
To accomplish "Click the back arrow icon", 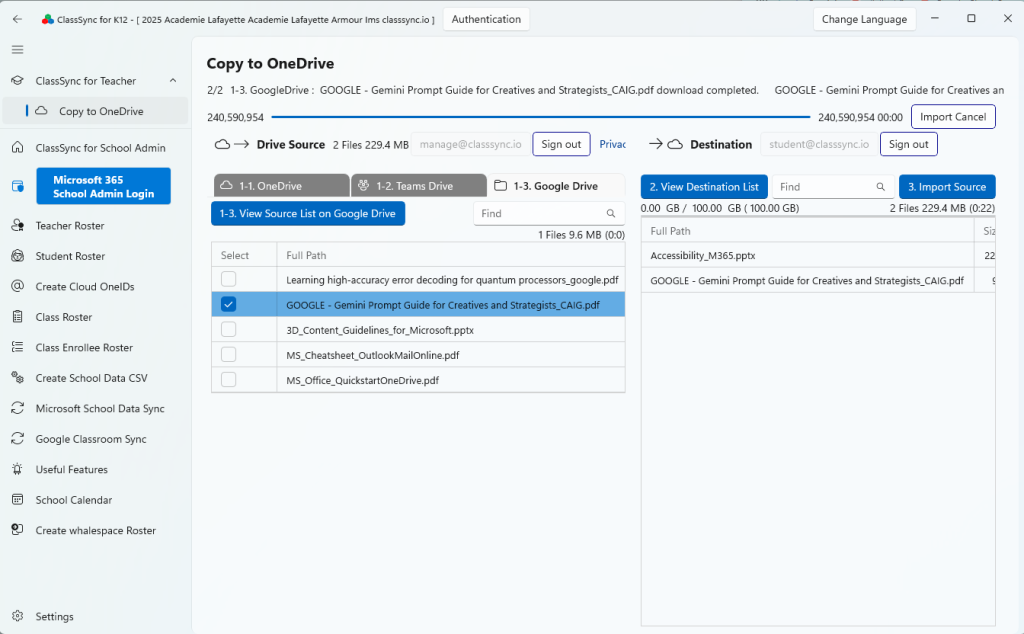I will 18,19.
